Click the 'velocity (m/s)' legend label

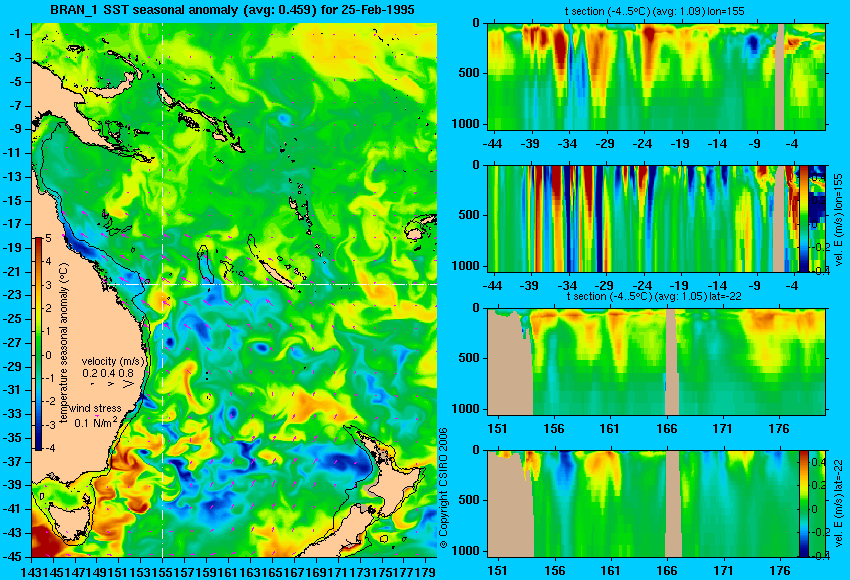(113, 362)
